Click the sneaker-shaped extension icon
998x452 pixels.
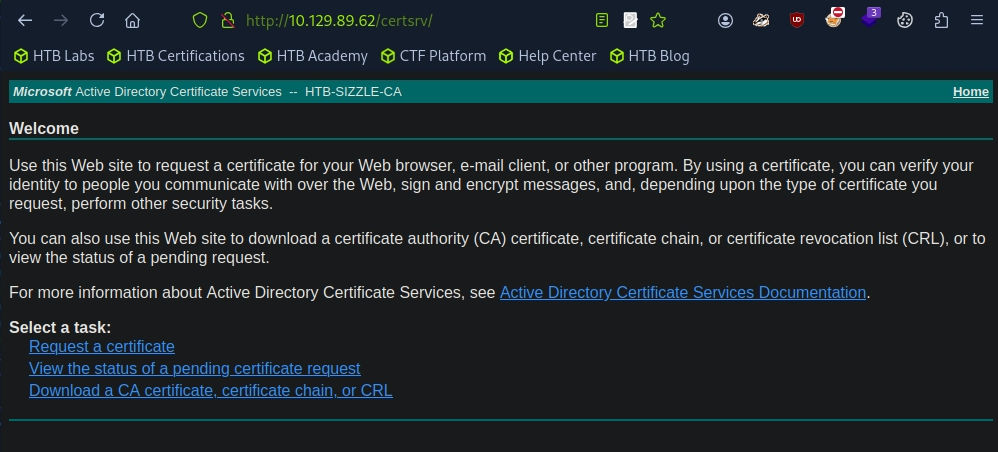click(x=761, y=20)
